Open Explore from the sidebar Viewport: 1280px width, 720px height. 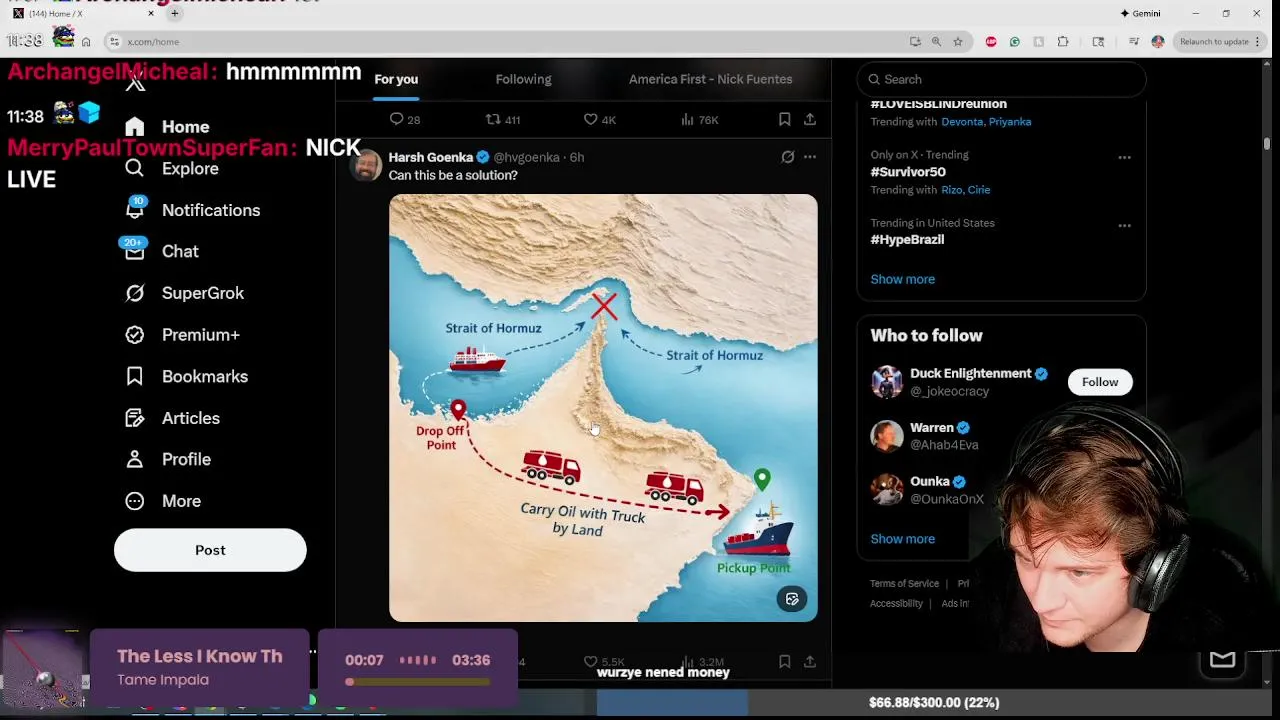click(x=171, y=168)
